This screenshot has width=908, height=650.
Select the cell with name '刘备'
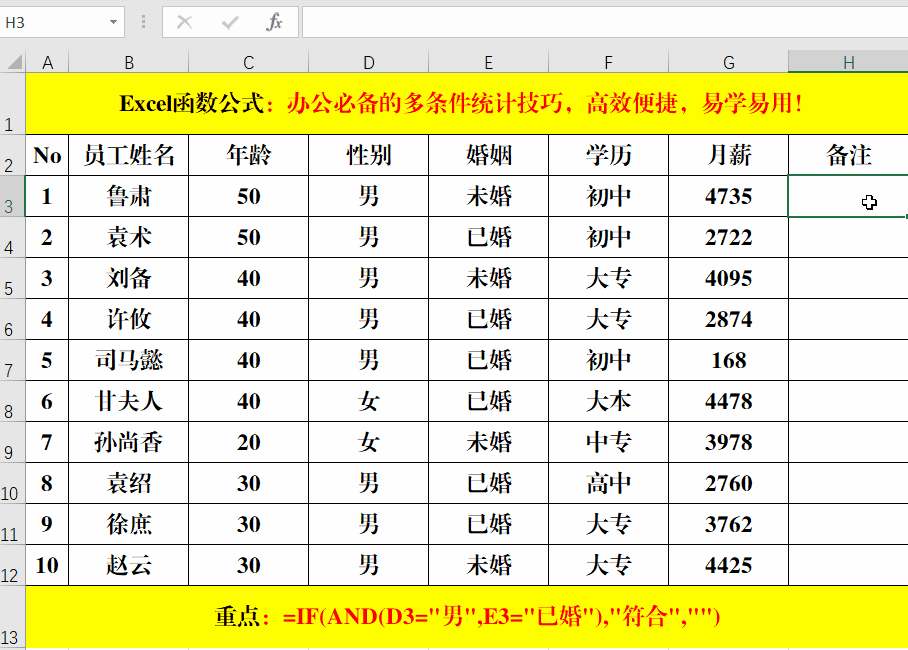pos(129,279)
